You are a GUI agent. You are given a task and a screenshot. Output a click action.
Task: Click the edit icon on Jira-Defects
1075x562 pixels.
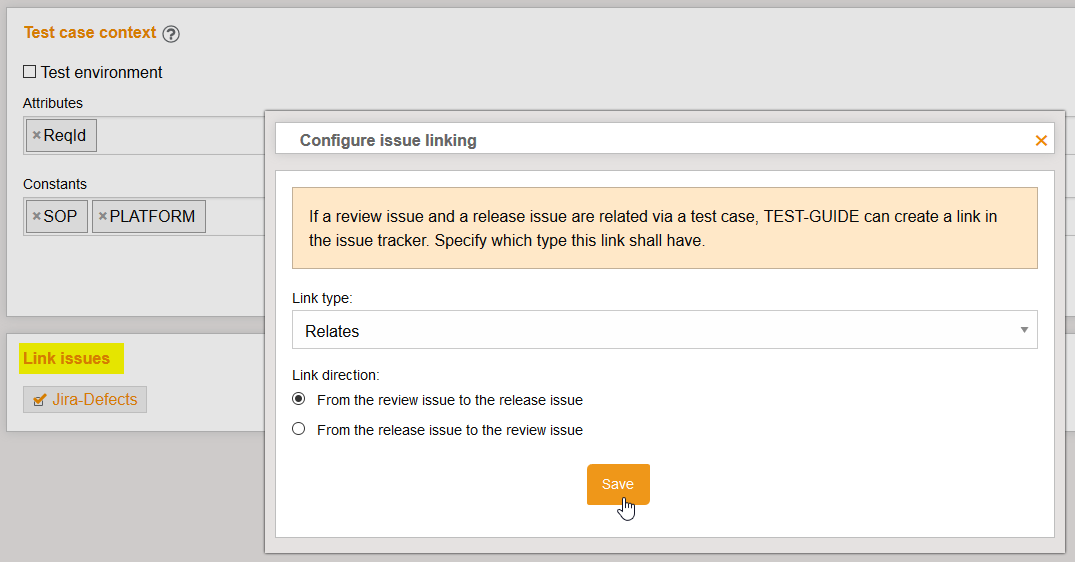click(40, 400)
